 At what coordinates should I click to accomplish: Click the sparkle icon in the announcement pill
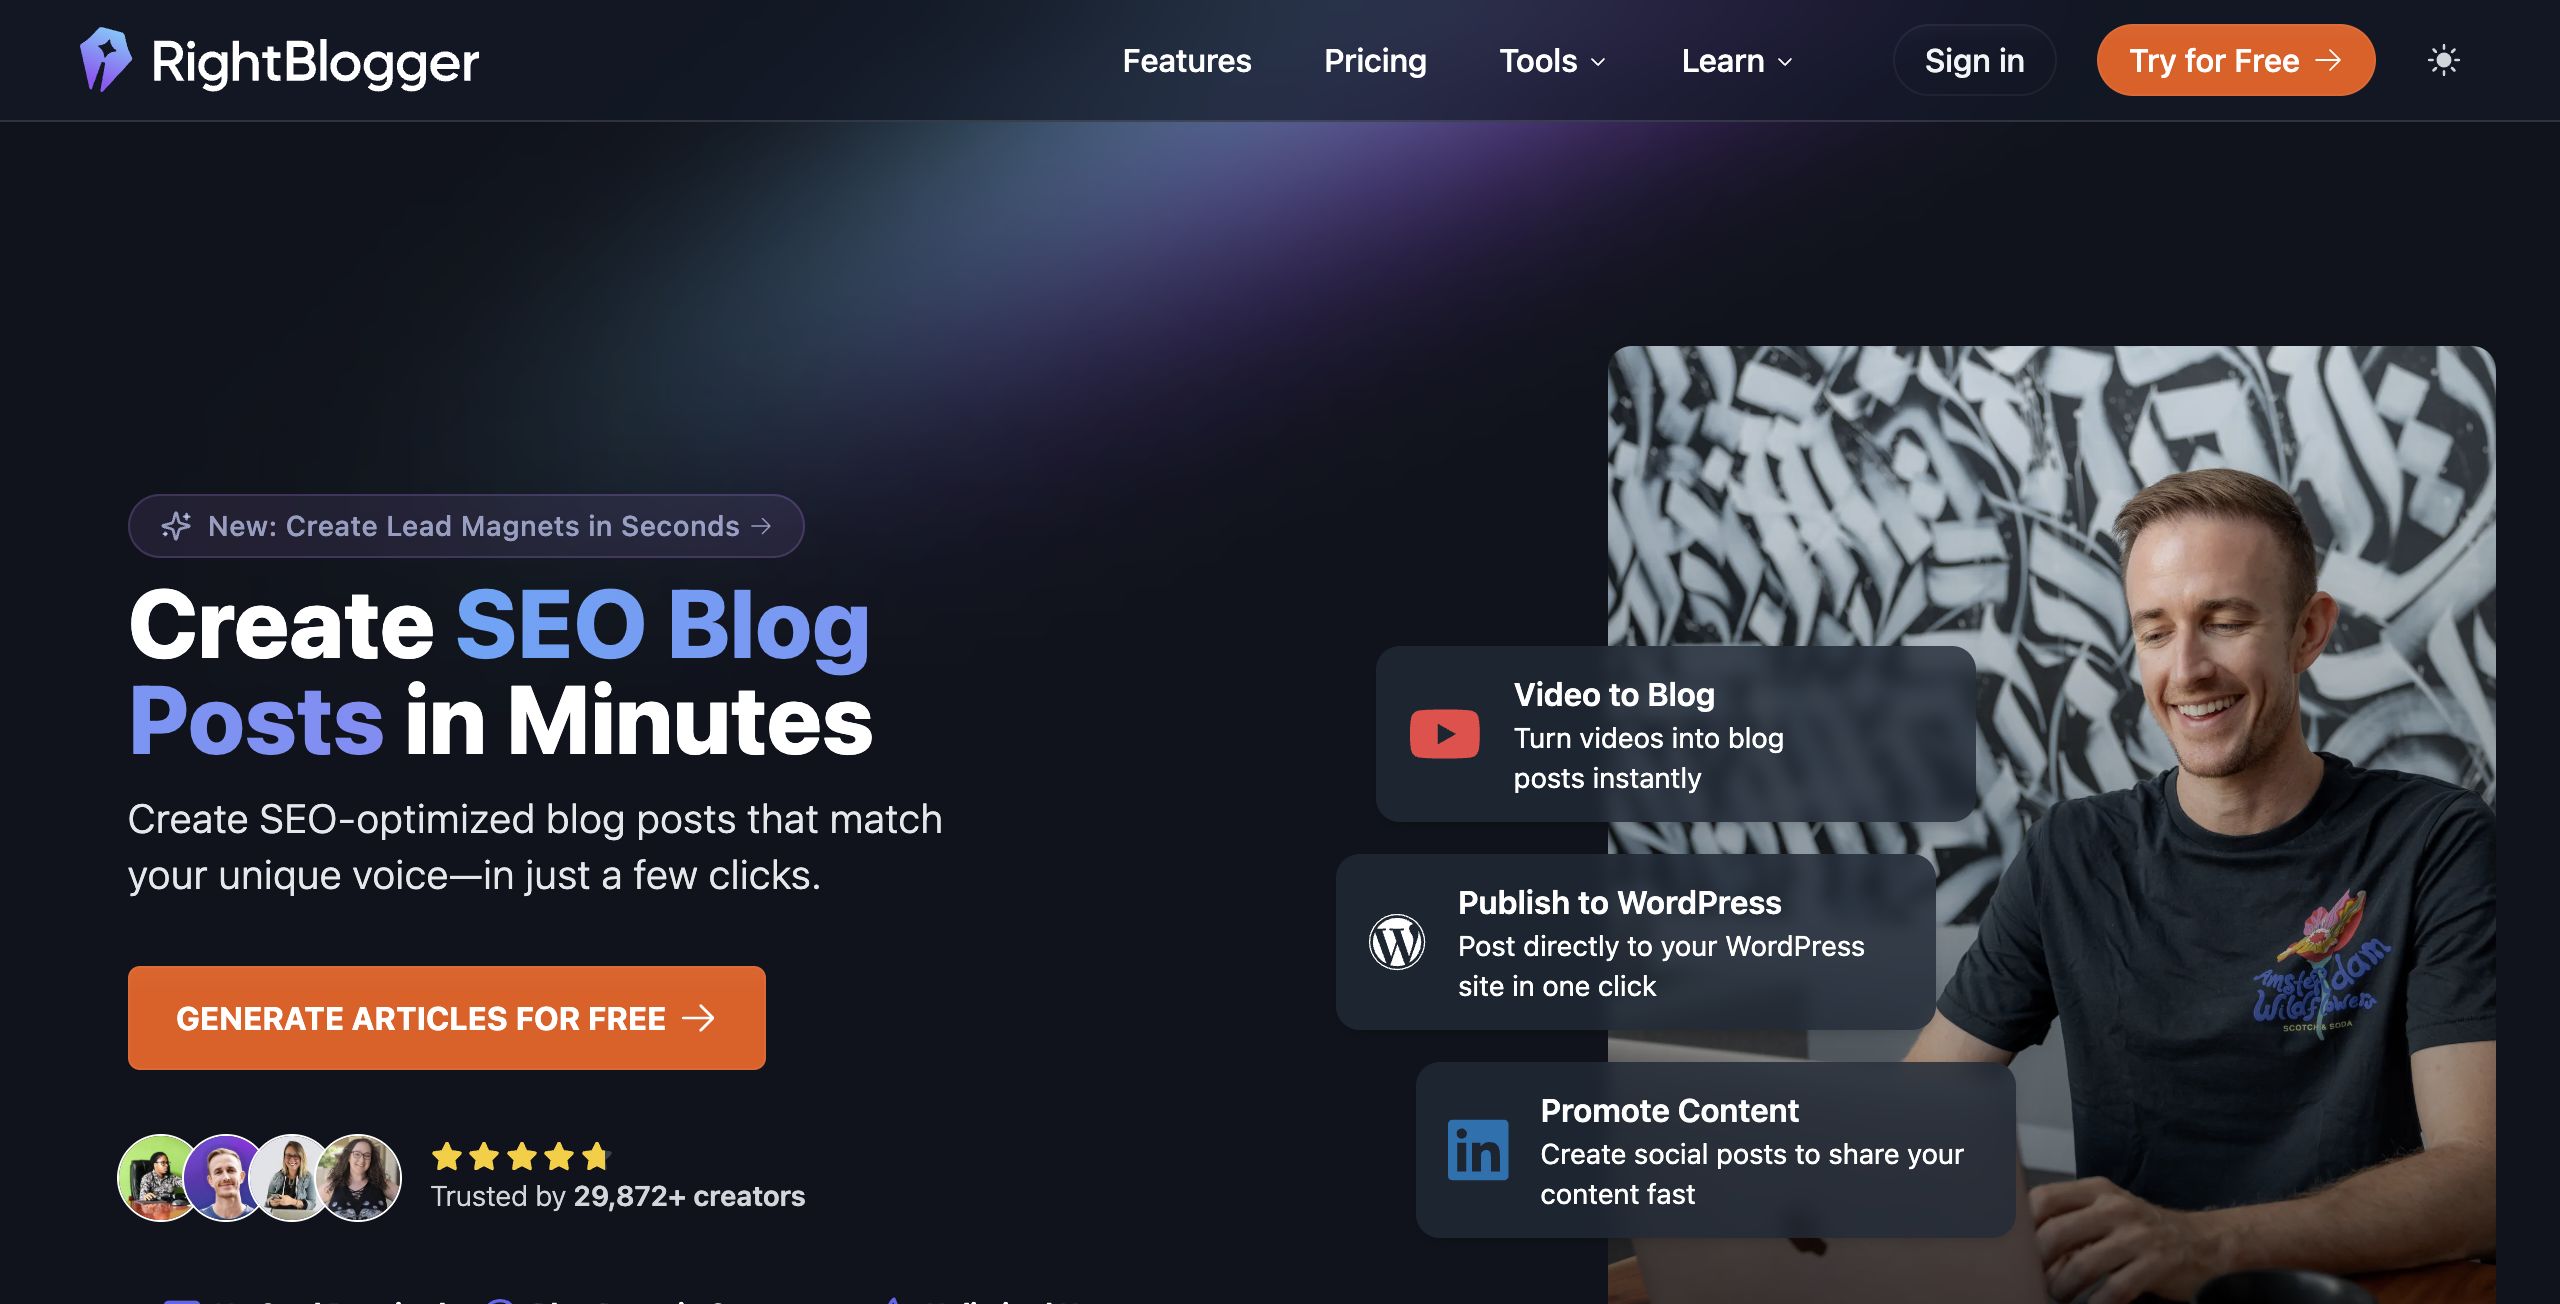pos(176,526)
